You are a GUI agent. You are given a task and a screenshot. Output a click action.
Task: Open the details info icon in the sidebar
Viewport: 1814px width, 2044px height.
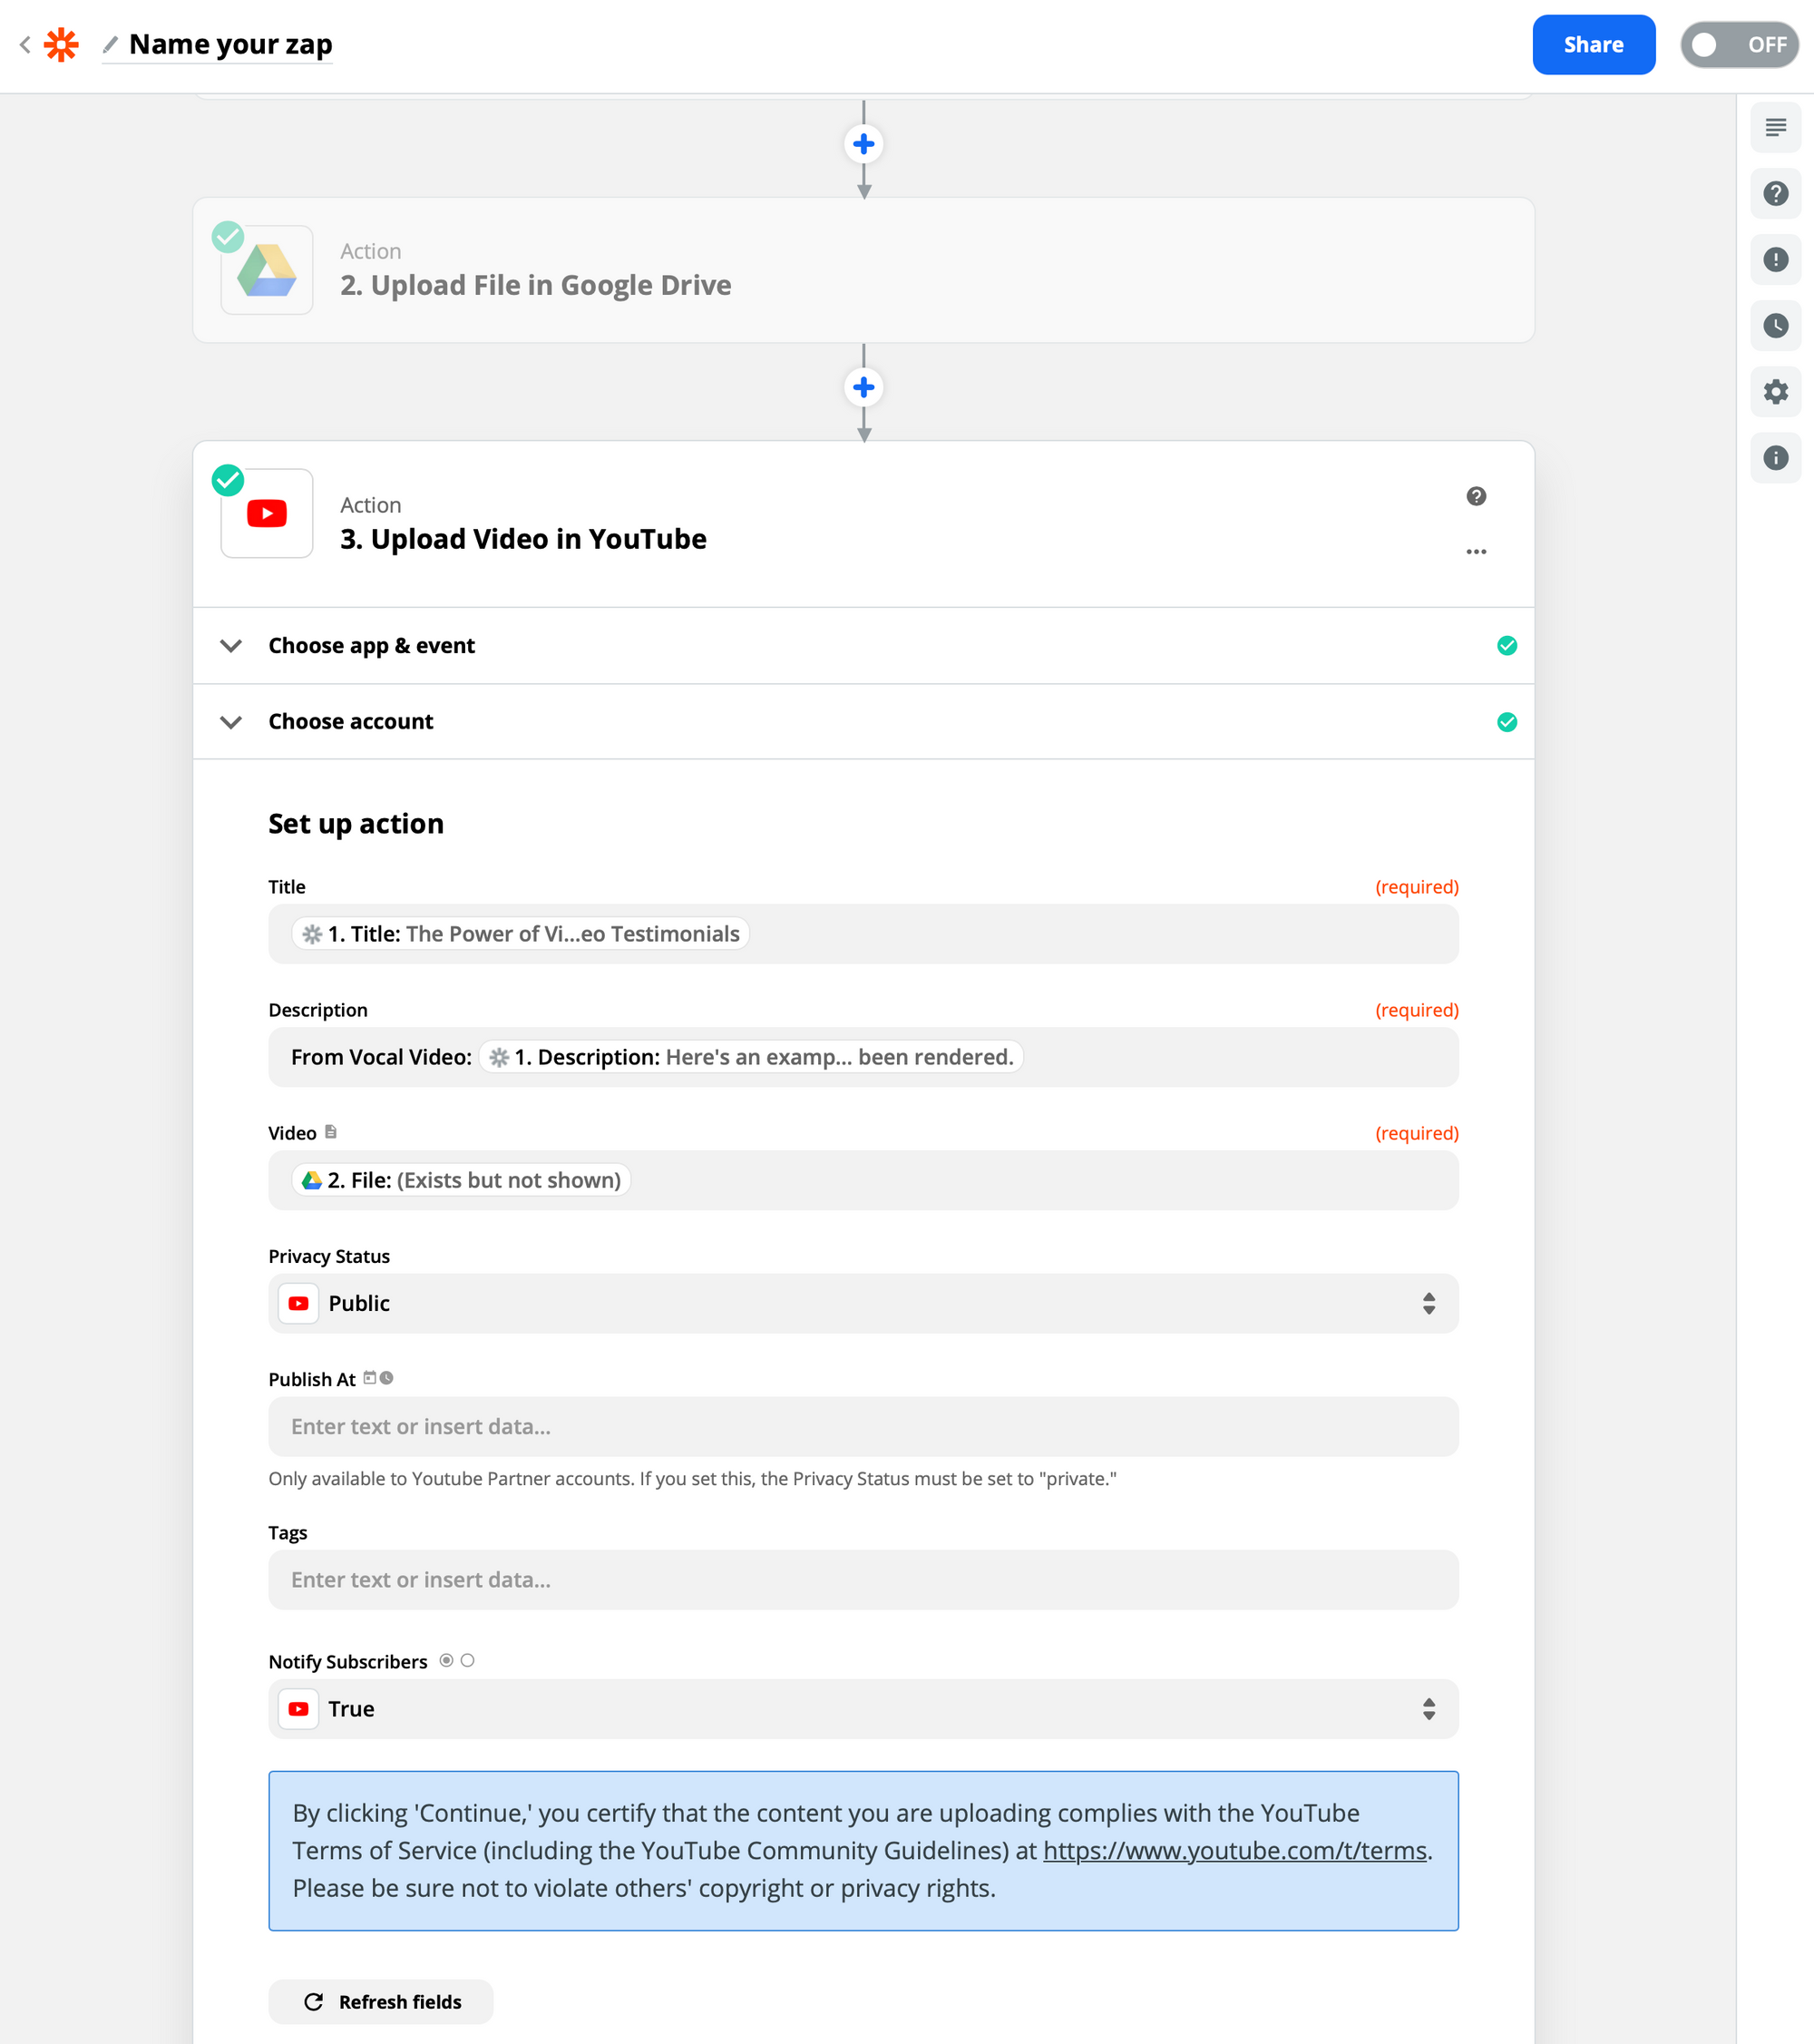coord(1775,458)
